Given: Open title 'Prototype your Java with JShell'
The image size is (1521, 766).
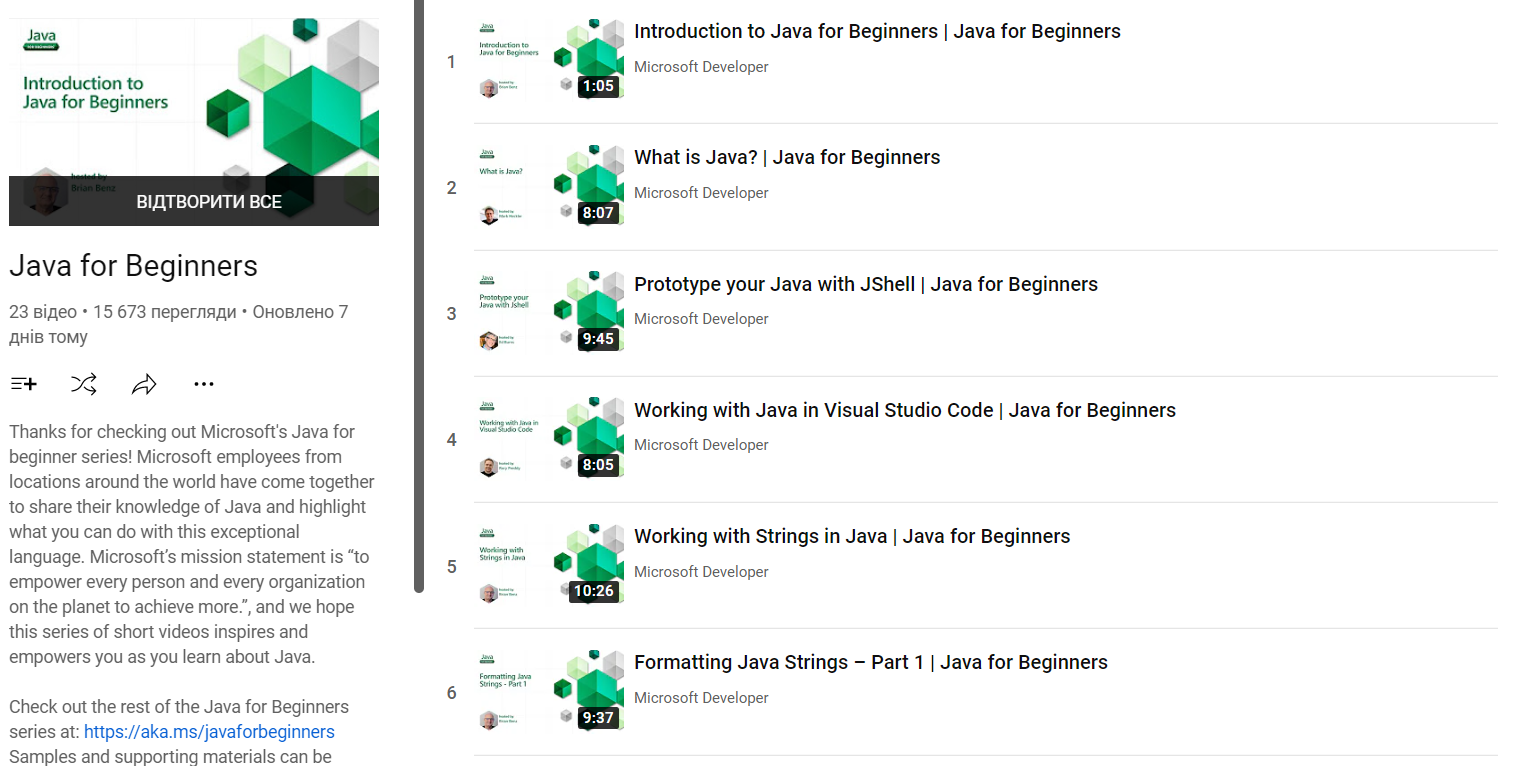Looking at the screenshot, I should tap(866, 284).
